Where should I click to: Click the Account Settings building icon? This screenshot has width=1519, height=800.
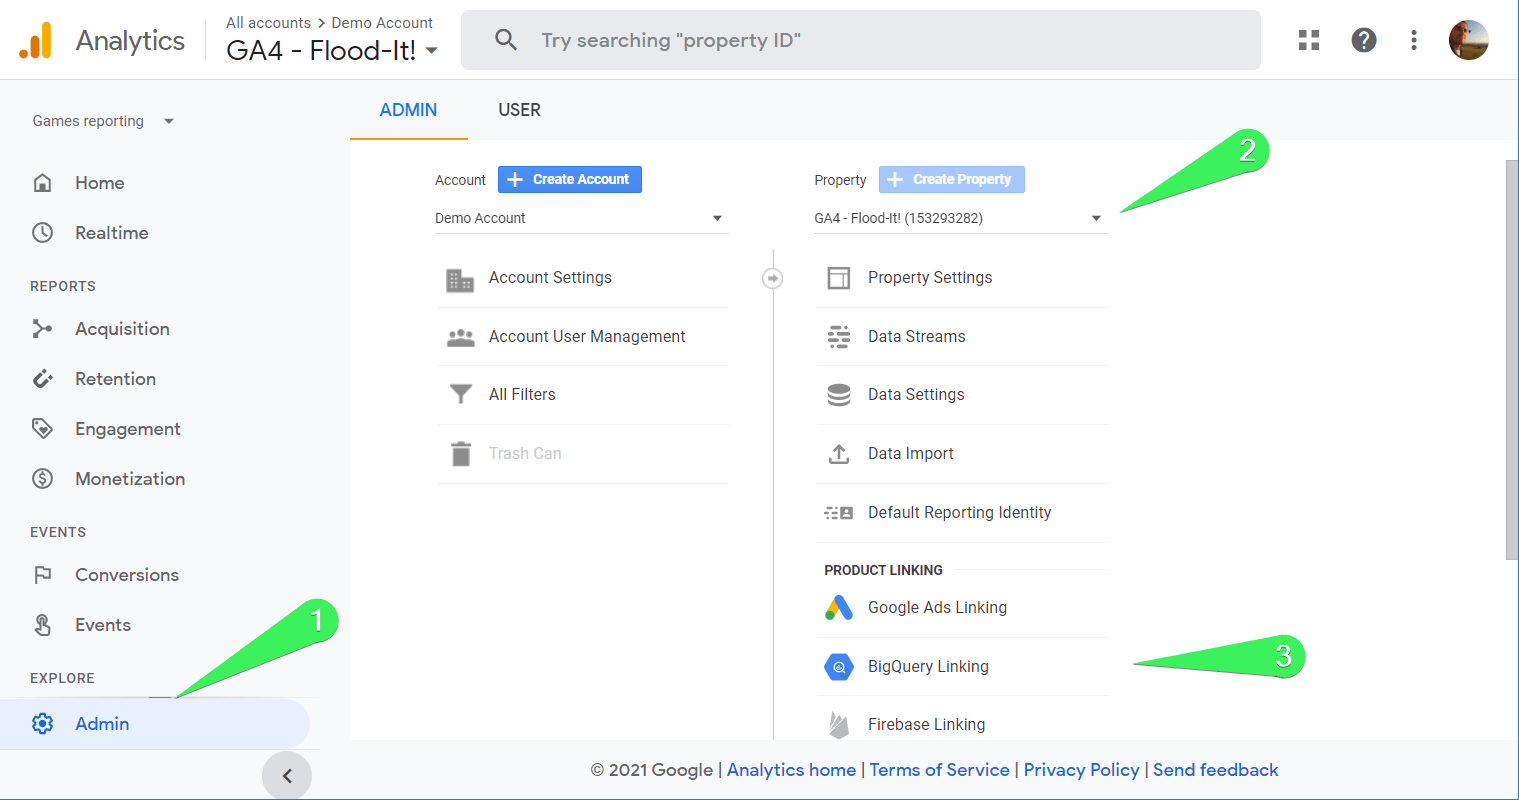tap(460, 280)
